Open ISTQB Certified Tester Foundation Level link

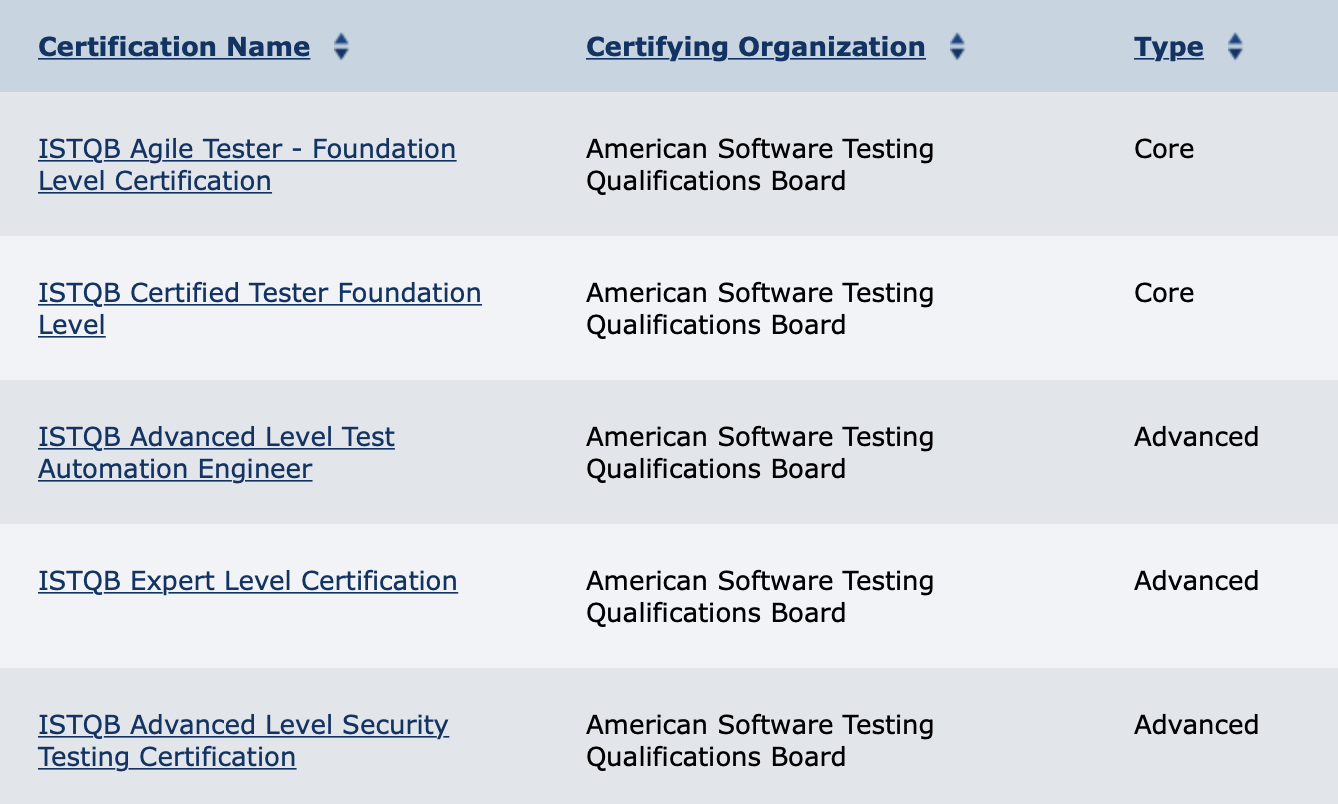tap(260, 309)
